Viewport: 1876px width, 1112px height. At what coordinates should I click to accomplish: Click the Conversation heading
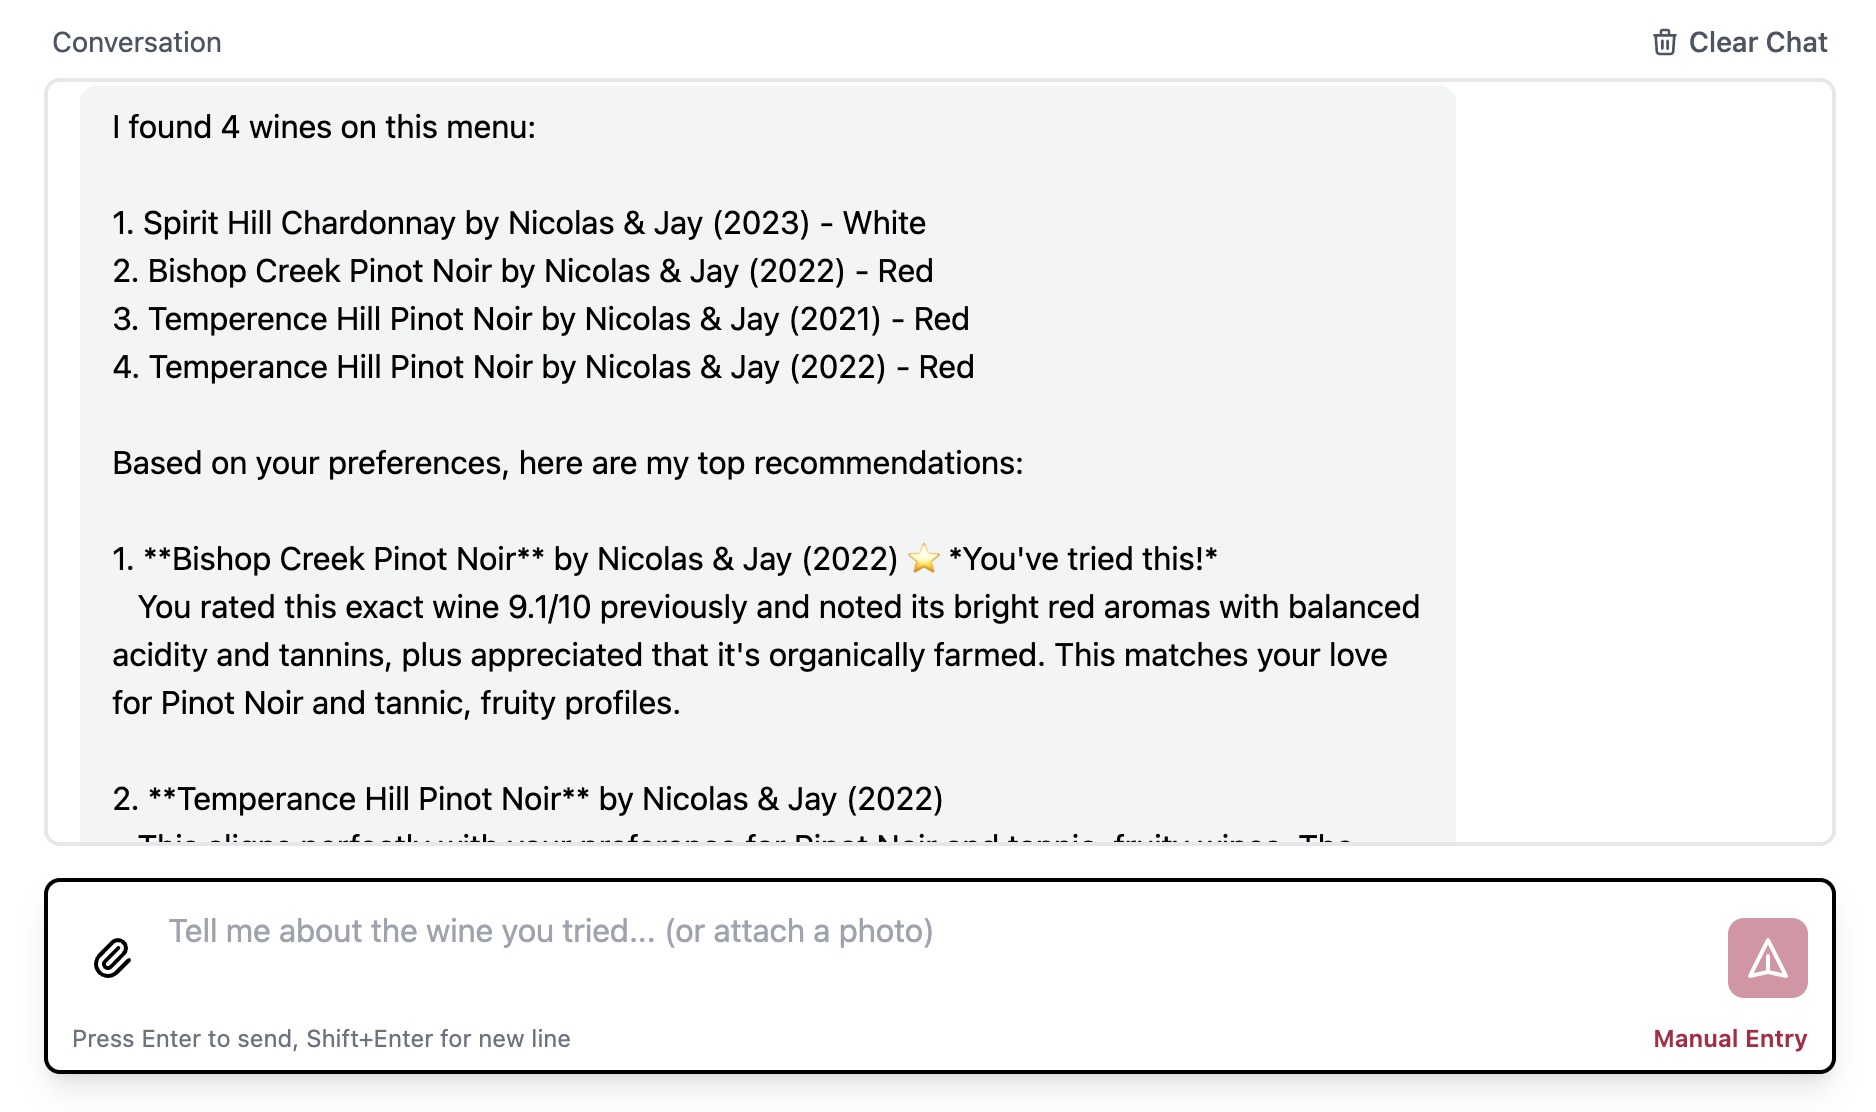click(137, 42)
